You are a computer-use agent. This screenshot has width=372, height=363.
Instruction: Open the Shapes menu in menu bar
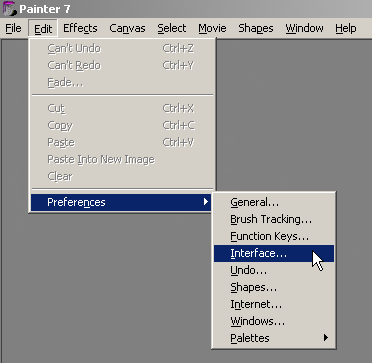point(256,28)
